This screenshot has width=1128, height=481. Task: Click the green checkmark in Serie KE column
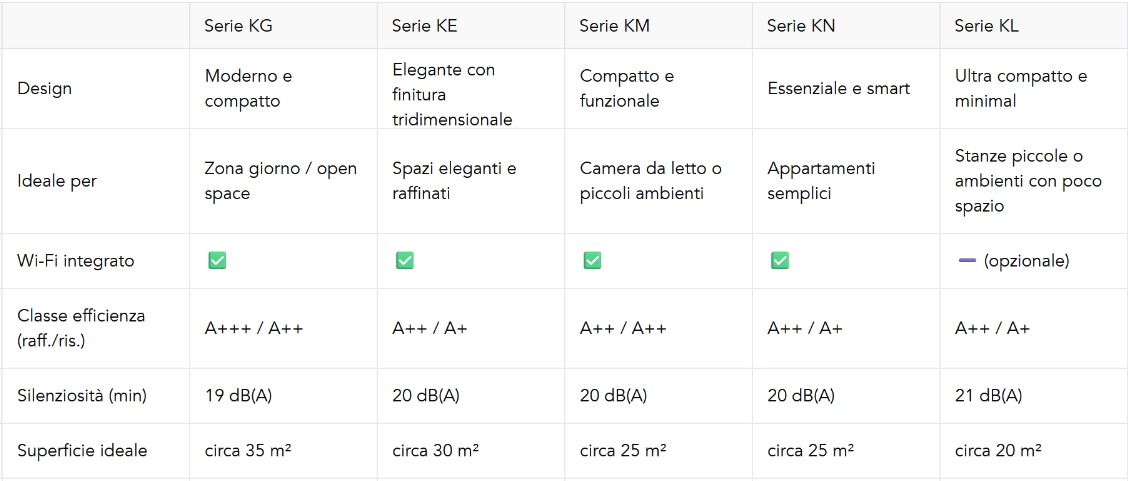click(x=404, y=261)
